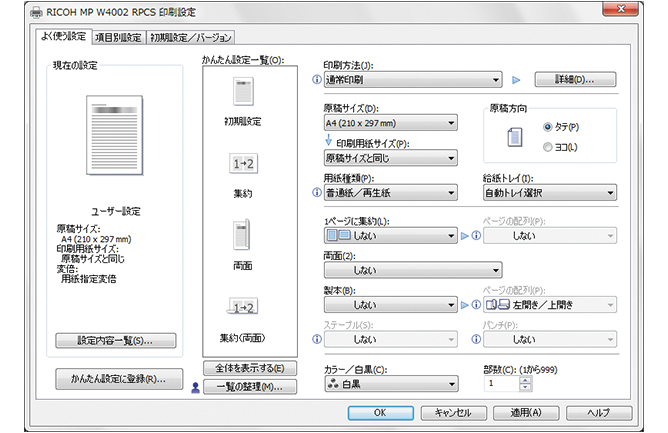
Task: Open the 原稿サイズ dropdown
Action: click(x=390, y=123)
